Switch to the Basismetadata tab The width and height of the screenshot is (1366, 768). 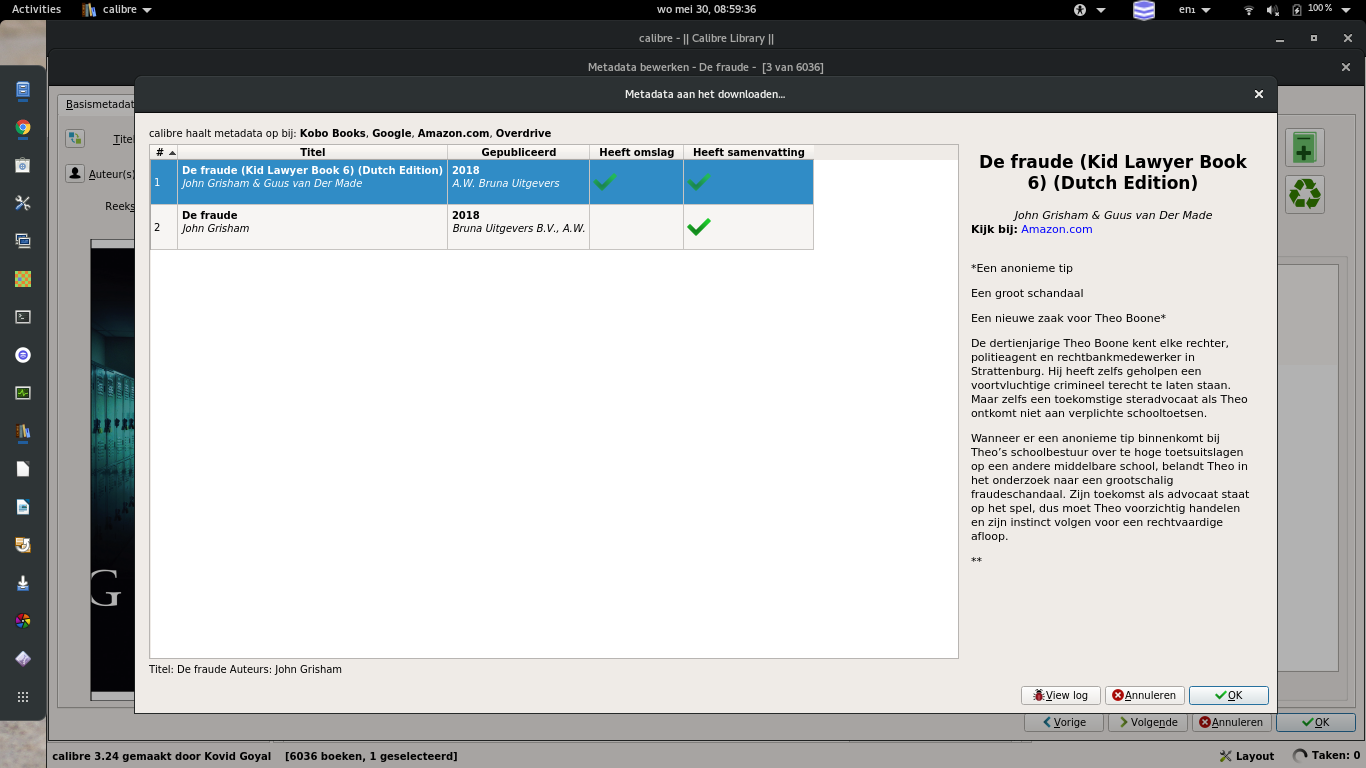coord(98,104)
